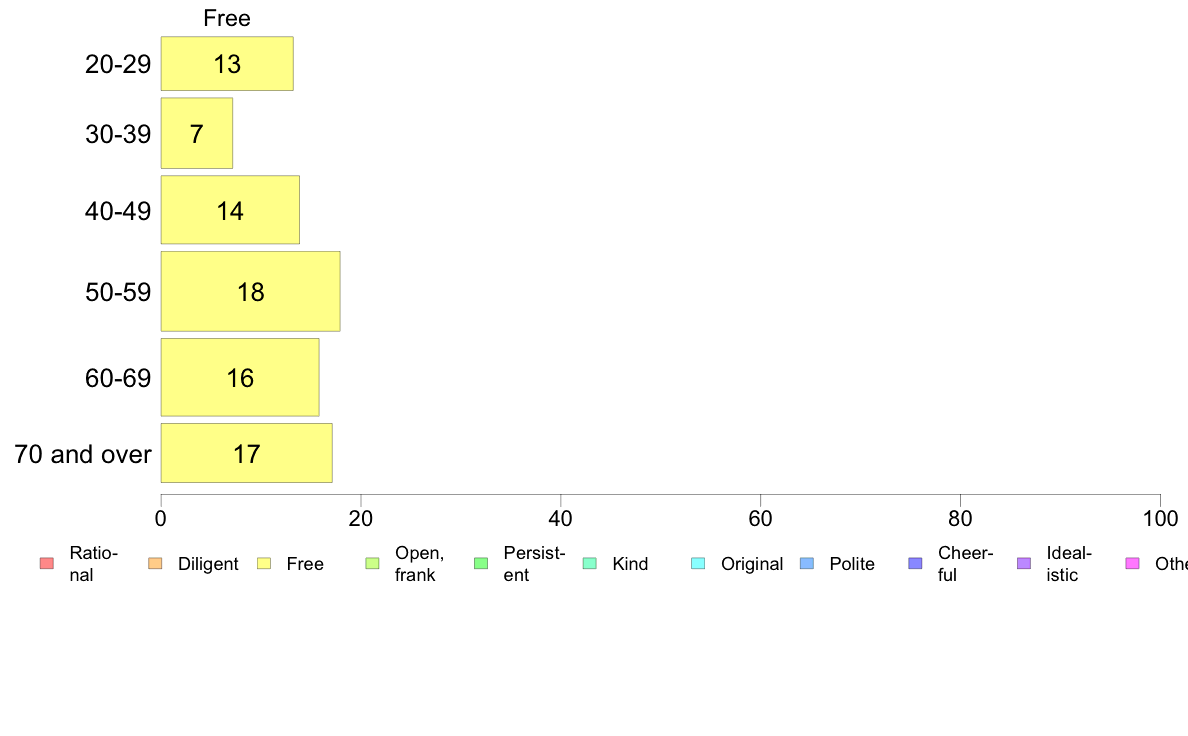This screenshot has height=736, width=1188.
Task: Select the green Persistent legend swatch
Action: [481, 563]
